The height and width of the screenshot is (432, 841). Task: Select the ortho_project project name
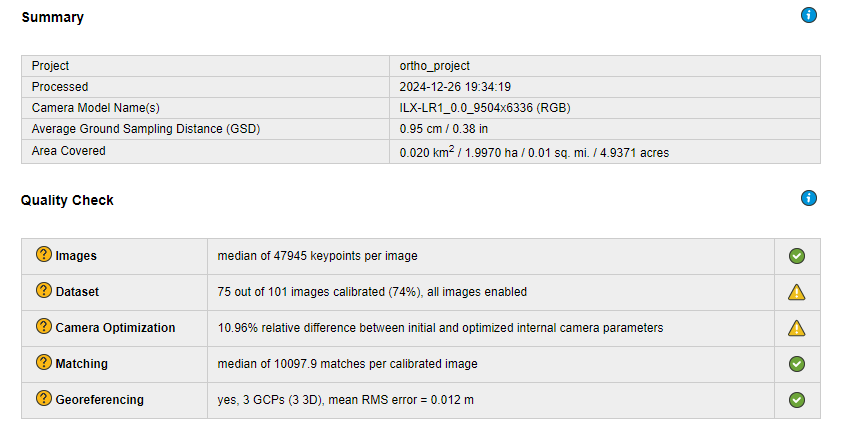(434, 66)
